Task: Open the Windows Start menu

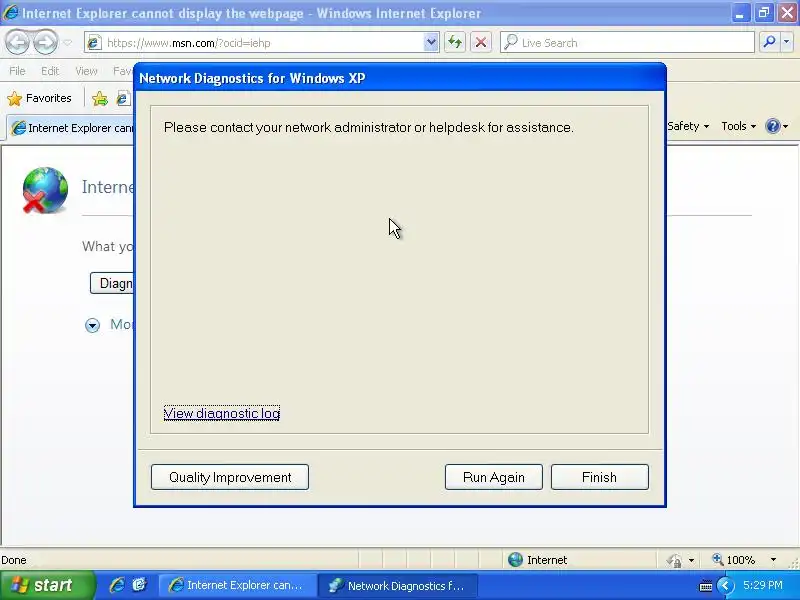Action: (47, 585)
